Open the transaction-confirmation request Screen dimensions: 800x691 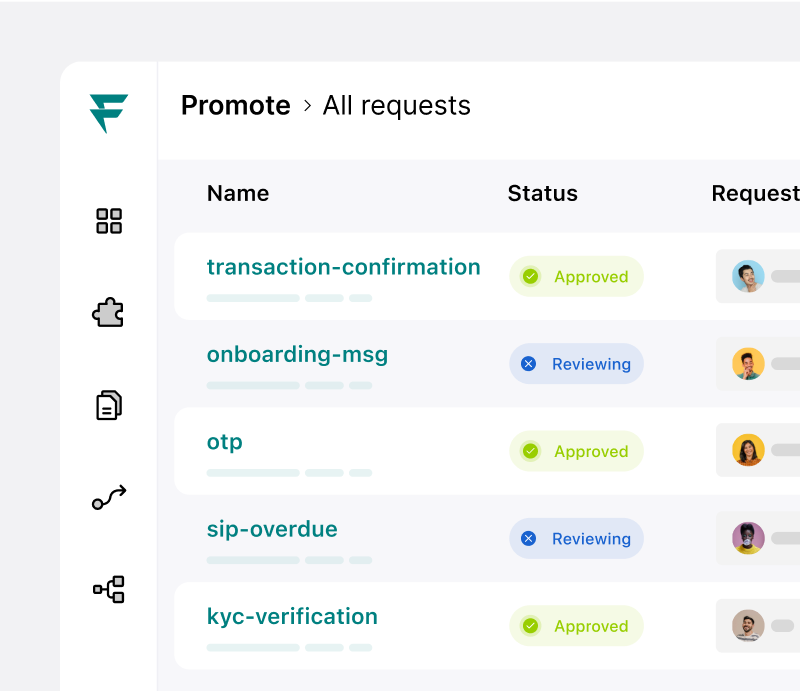coord(343,267)
